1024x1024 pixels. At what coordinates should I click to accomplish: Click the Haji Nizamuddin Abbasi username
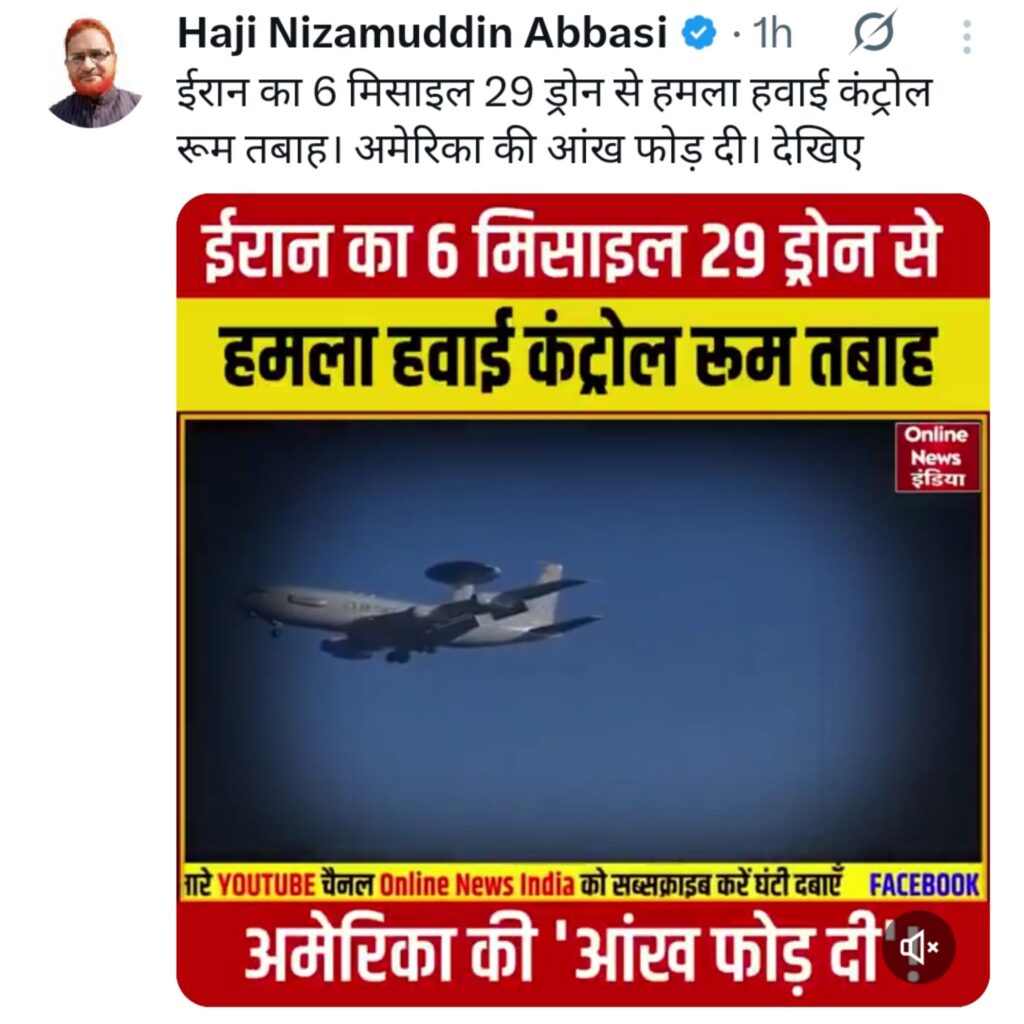[422, 33]
